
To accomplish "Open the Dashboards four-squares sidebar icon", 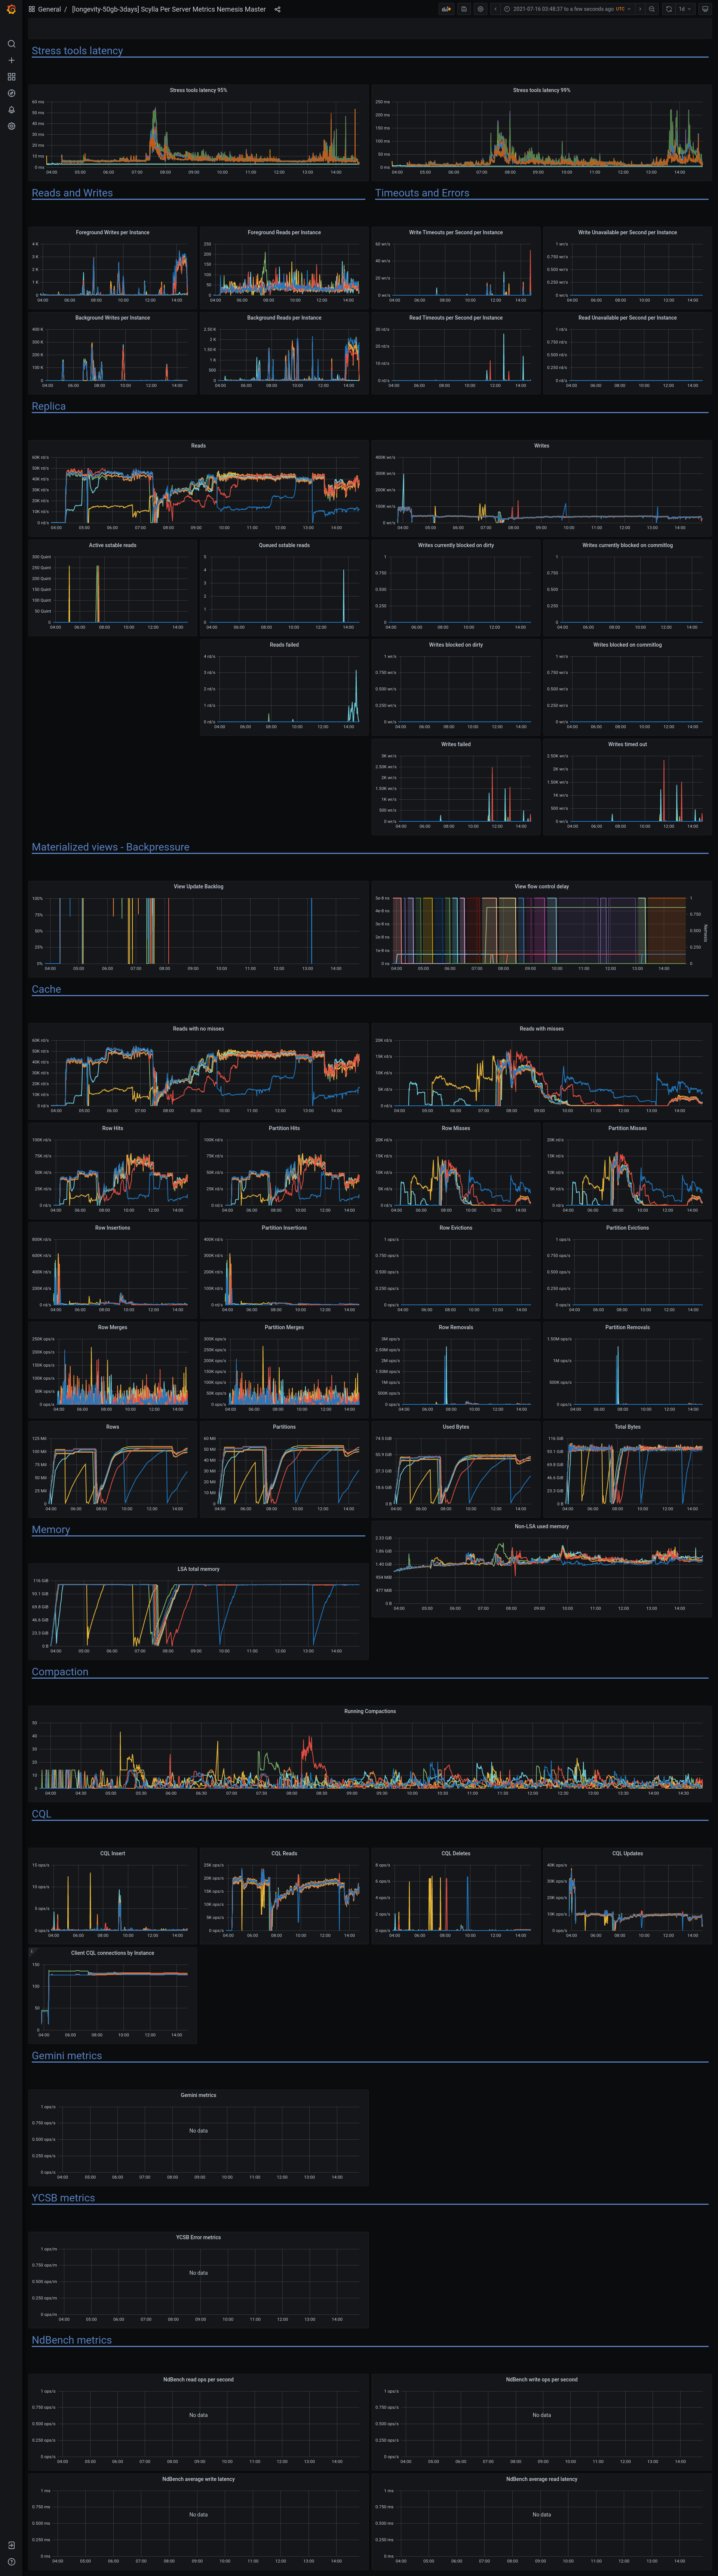I will coord(11,76).
